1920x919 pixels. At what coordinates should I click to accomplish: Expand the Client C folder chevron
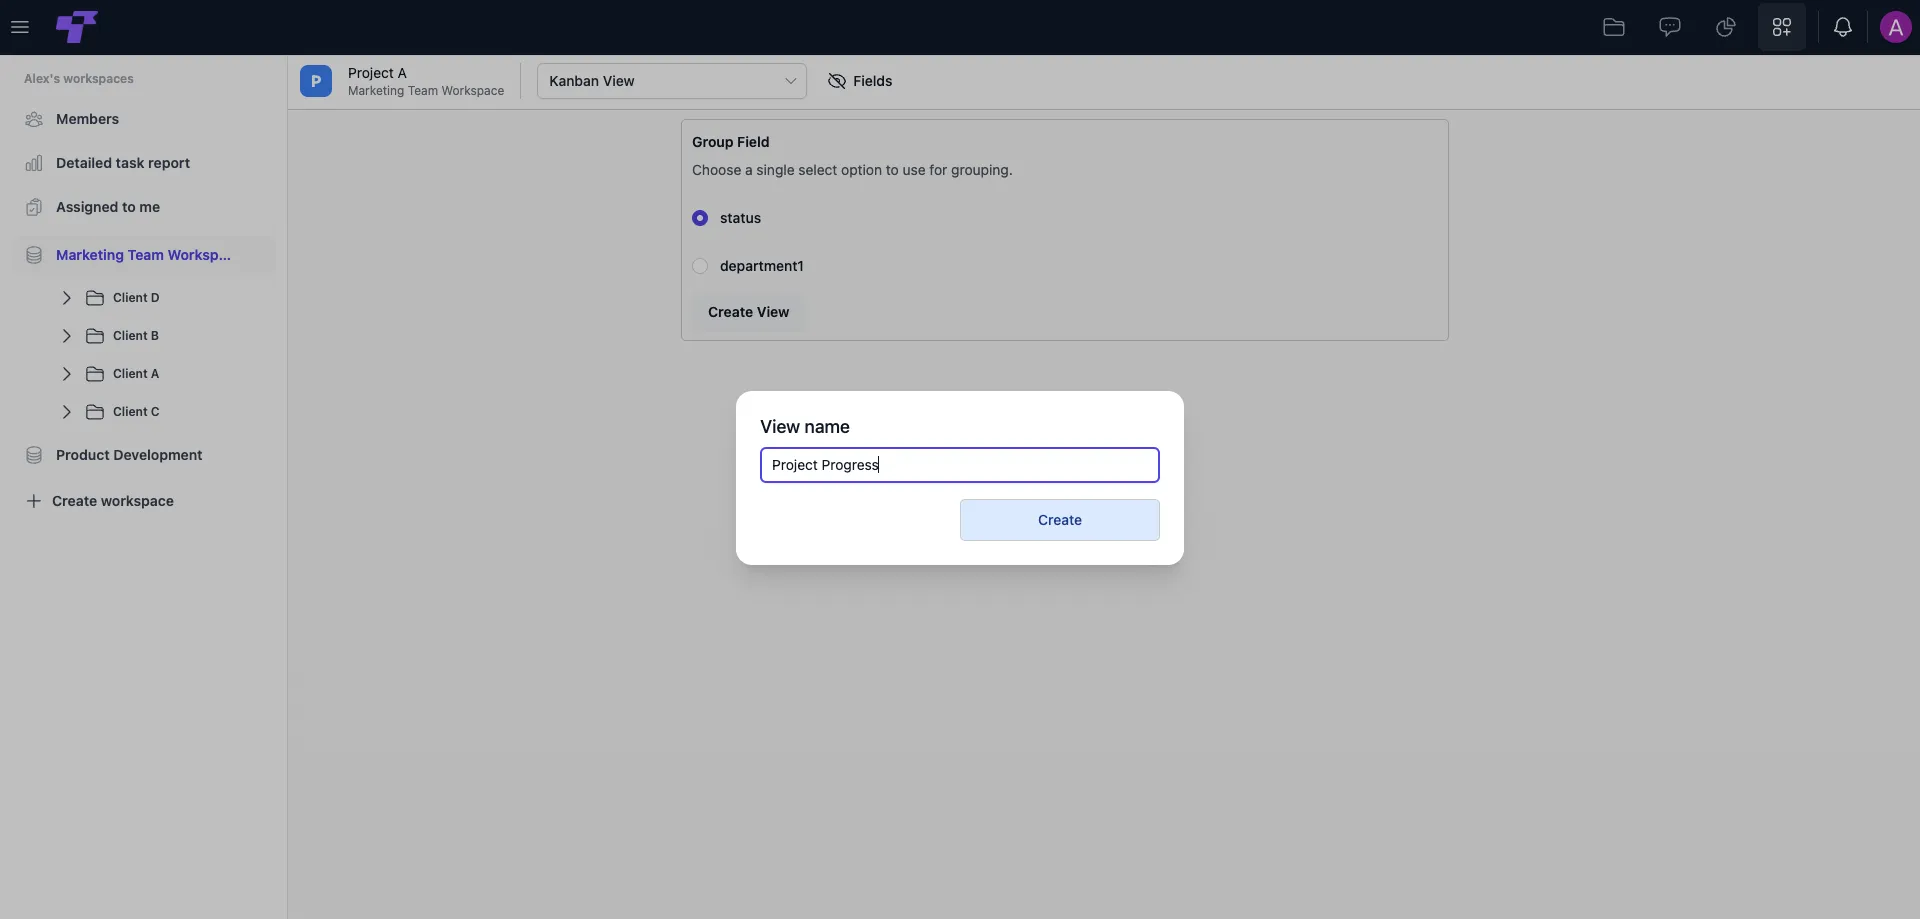click(67, 412)
